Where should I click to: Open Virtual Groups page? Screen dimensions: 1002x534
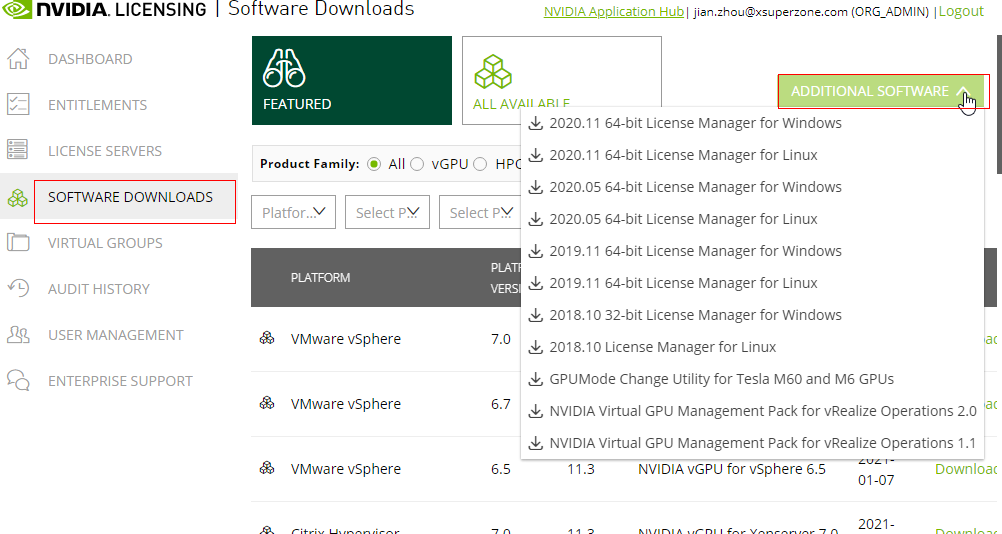(105, 243)
